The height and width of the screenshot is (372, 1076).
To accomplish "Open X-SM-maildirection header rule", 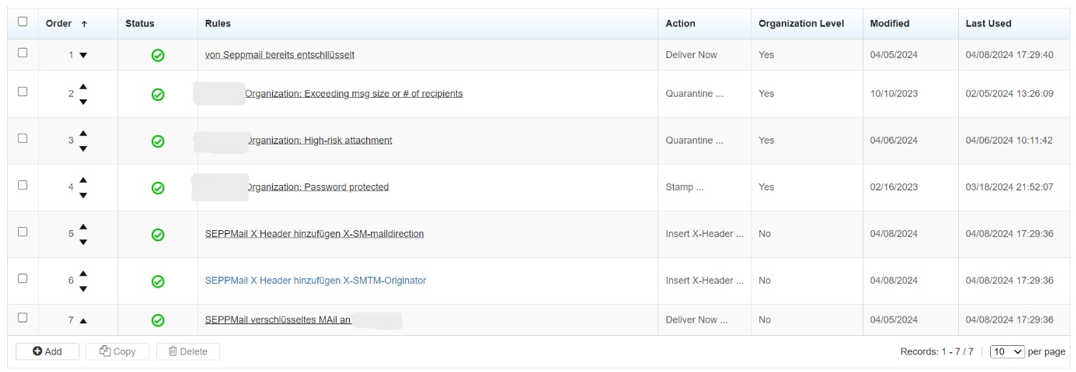I will coord(314,233).
